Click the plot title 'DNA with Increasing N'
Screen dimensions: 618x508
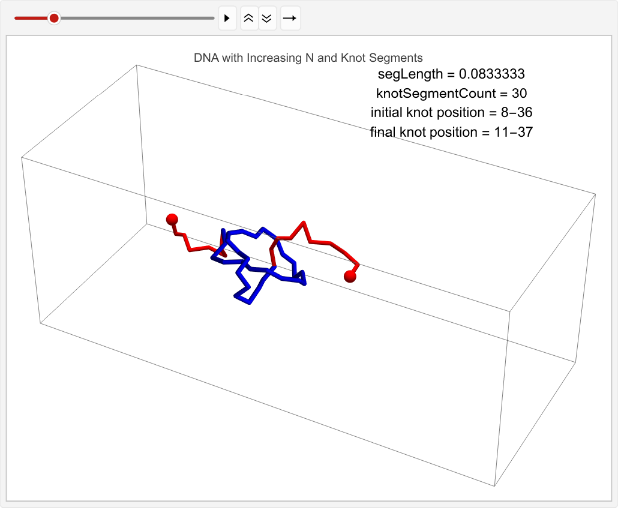[308, 58]
